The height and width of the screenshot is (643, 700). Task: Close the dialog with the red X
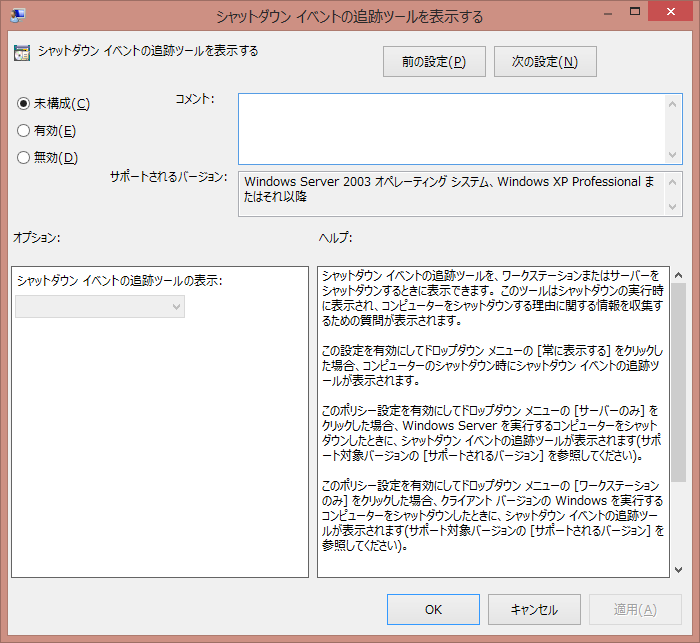point(671,12)
